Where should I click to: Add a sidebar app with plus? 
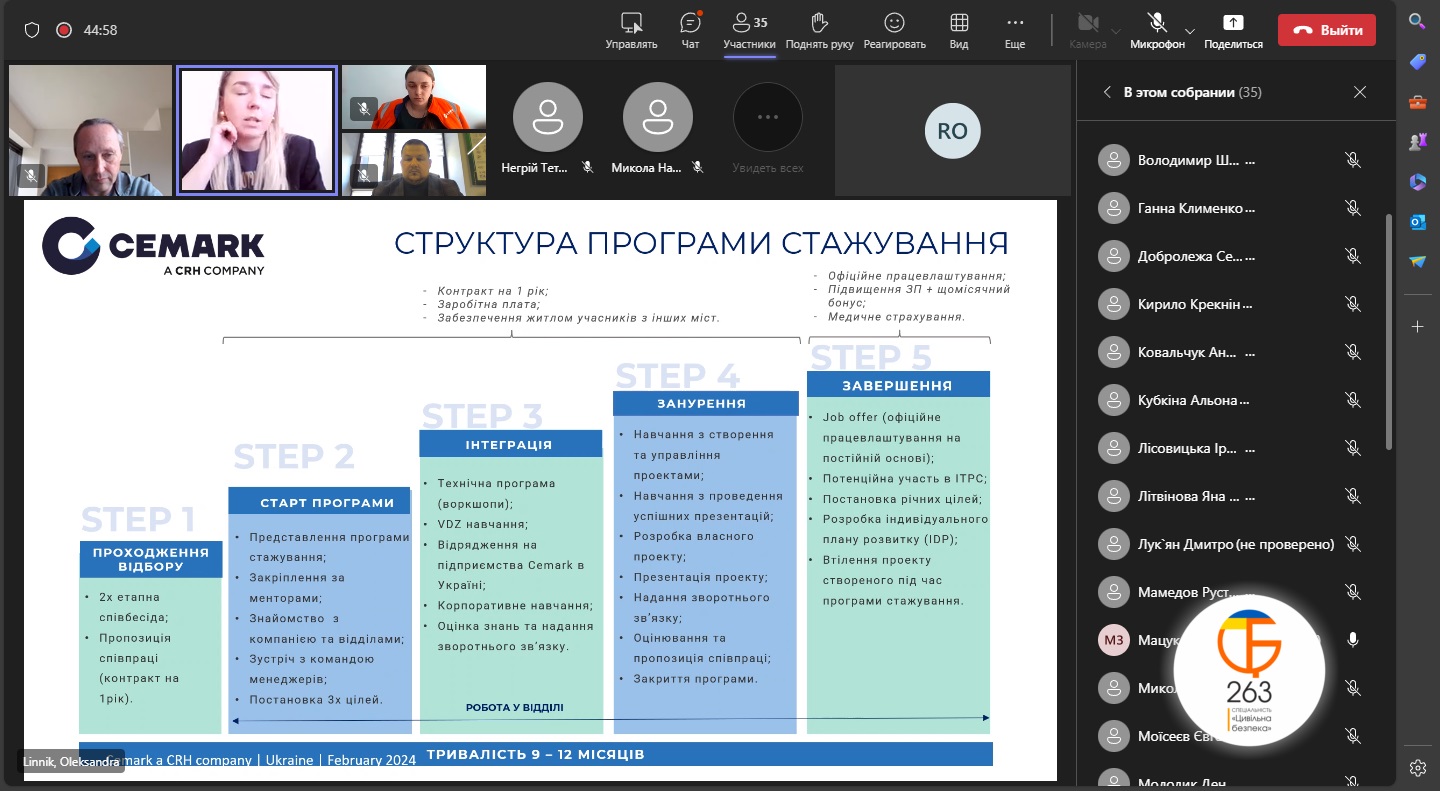[1417, 327]
